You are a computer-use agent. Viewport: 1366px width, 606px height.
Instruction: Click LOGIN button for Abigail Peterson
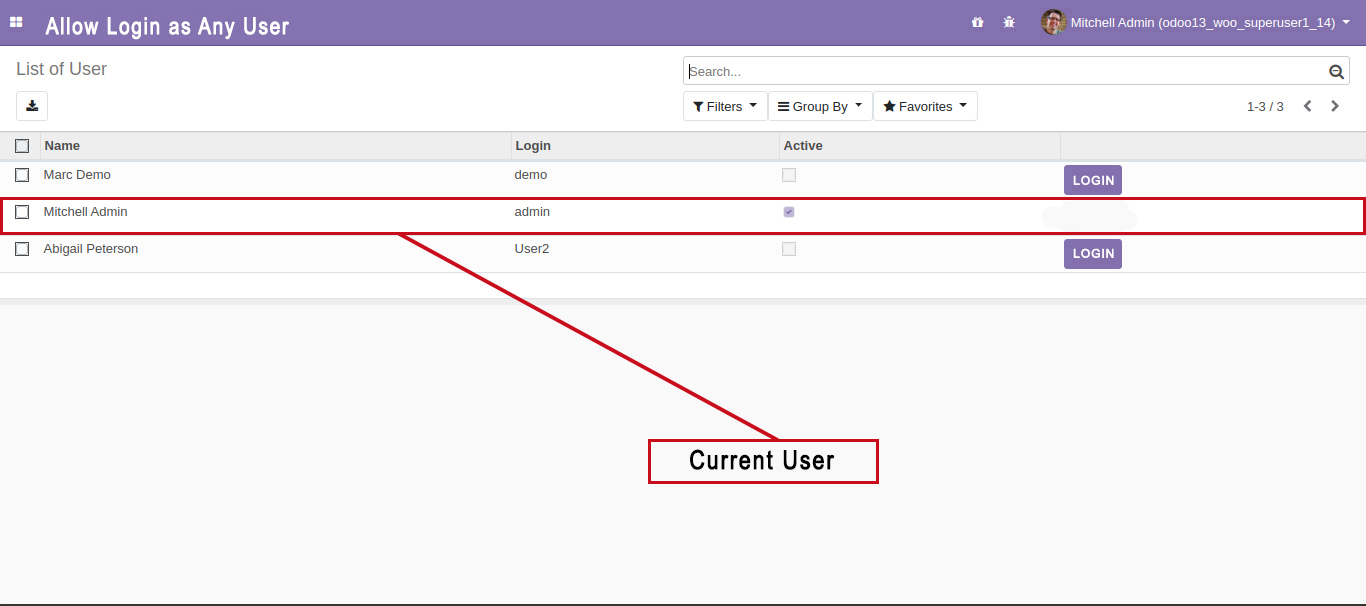[1092, 254]
